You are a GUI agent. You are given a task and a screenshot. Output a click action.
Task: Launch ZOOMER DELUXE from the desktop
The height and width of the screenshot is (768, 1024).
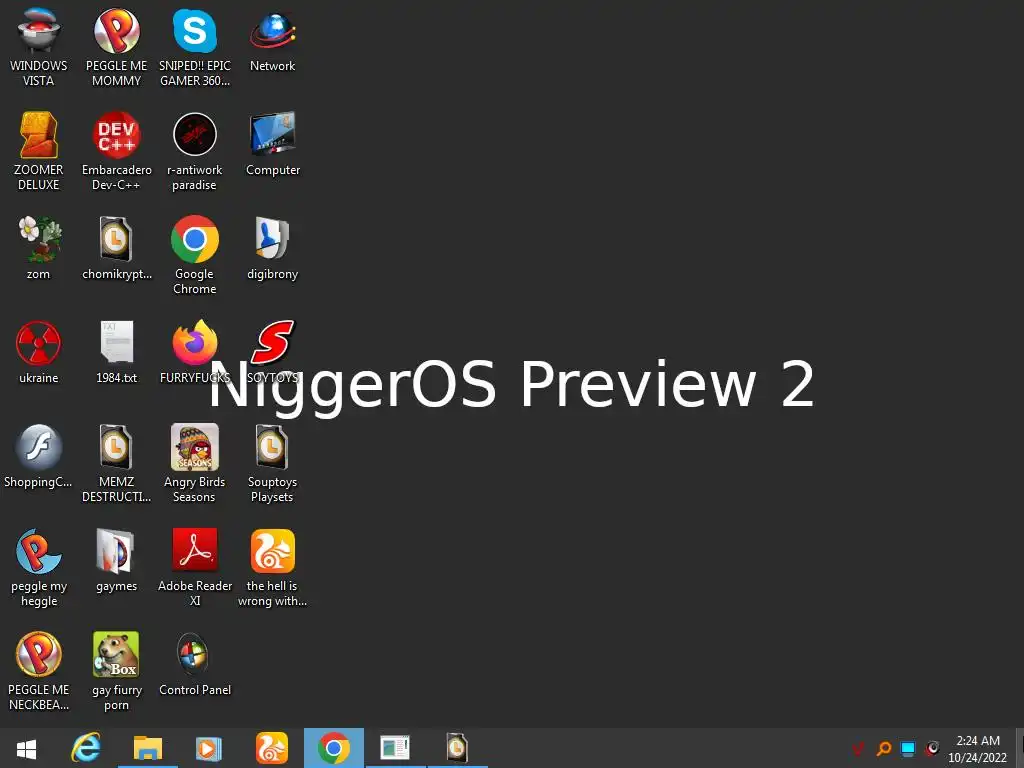click(x=39, y=151)
